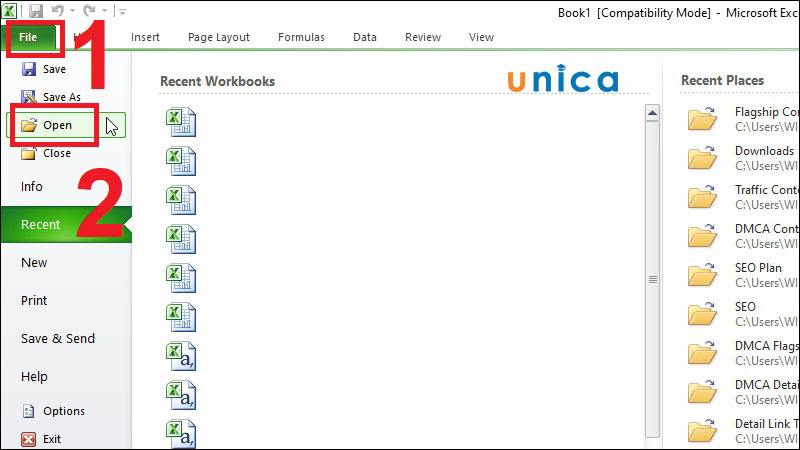Viewport: 800px width, 450px height.
Task: Open the File tab
Action: [28, 37]
